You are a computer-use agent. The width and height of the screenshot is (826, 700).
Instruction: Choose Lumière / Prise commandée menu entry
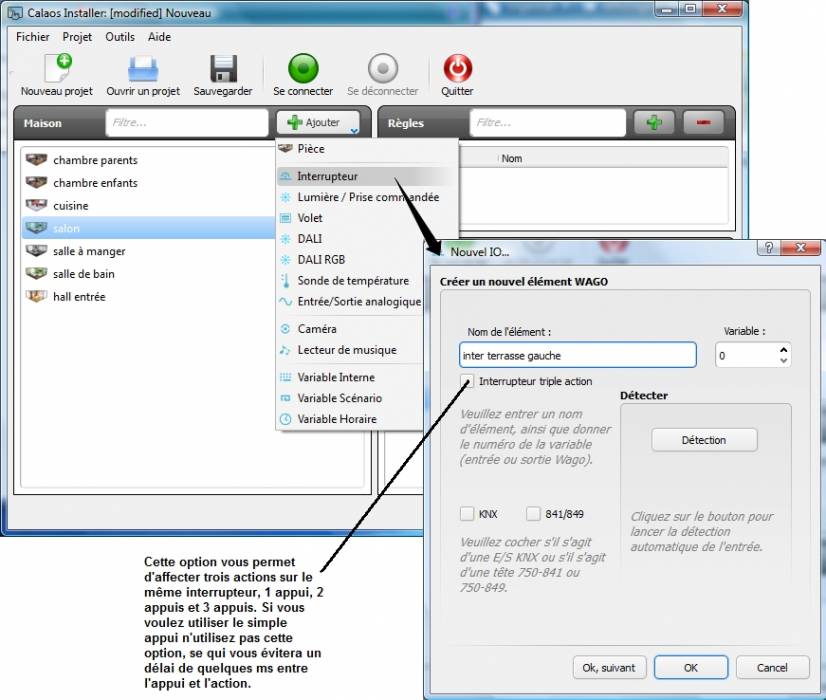[365, 197]
